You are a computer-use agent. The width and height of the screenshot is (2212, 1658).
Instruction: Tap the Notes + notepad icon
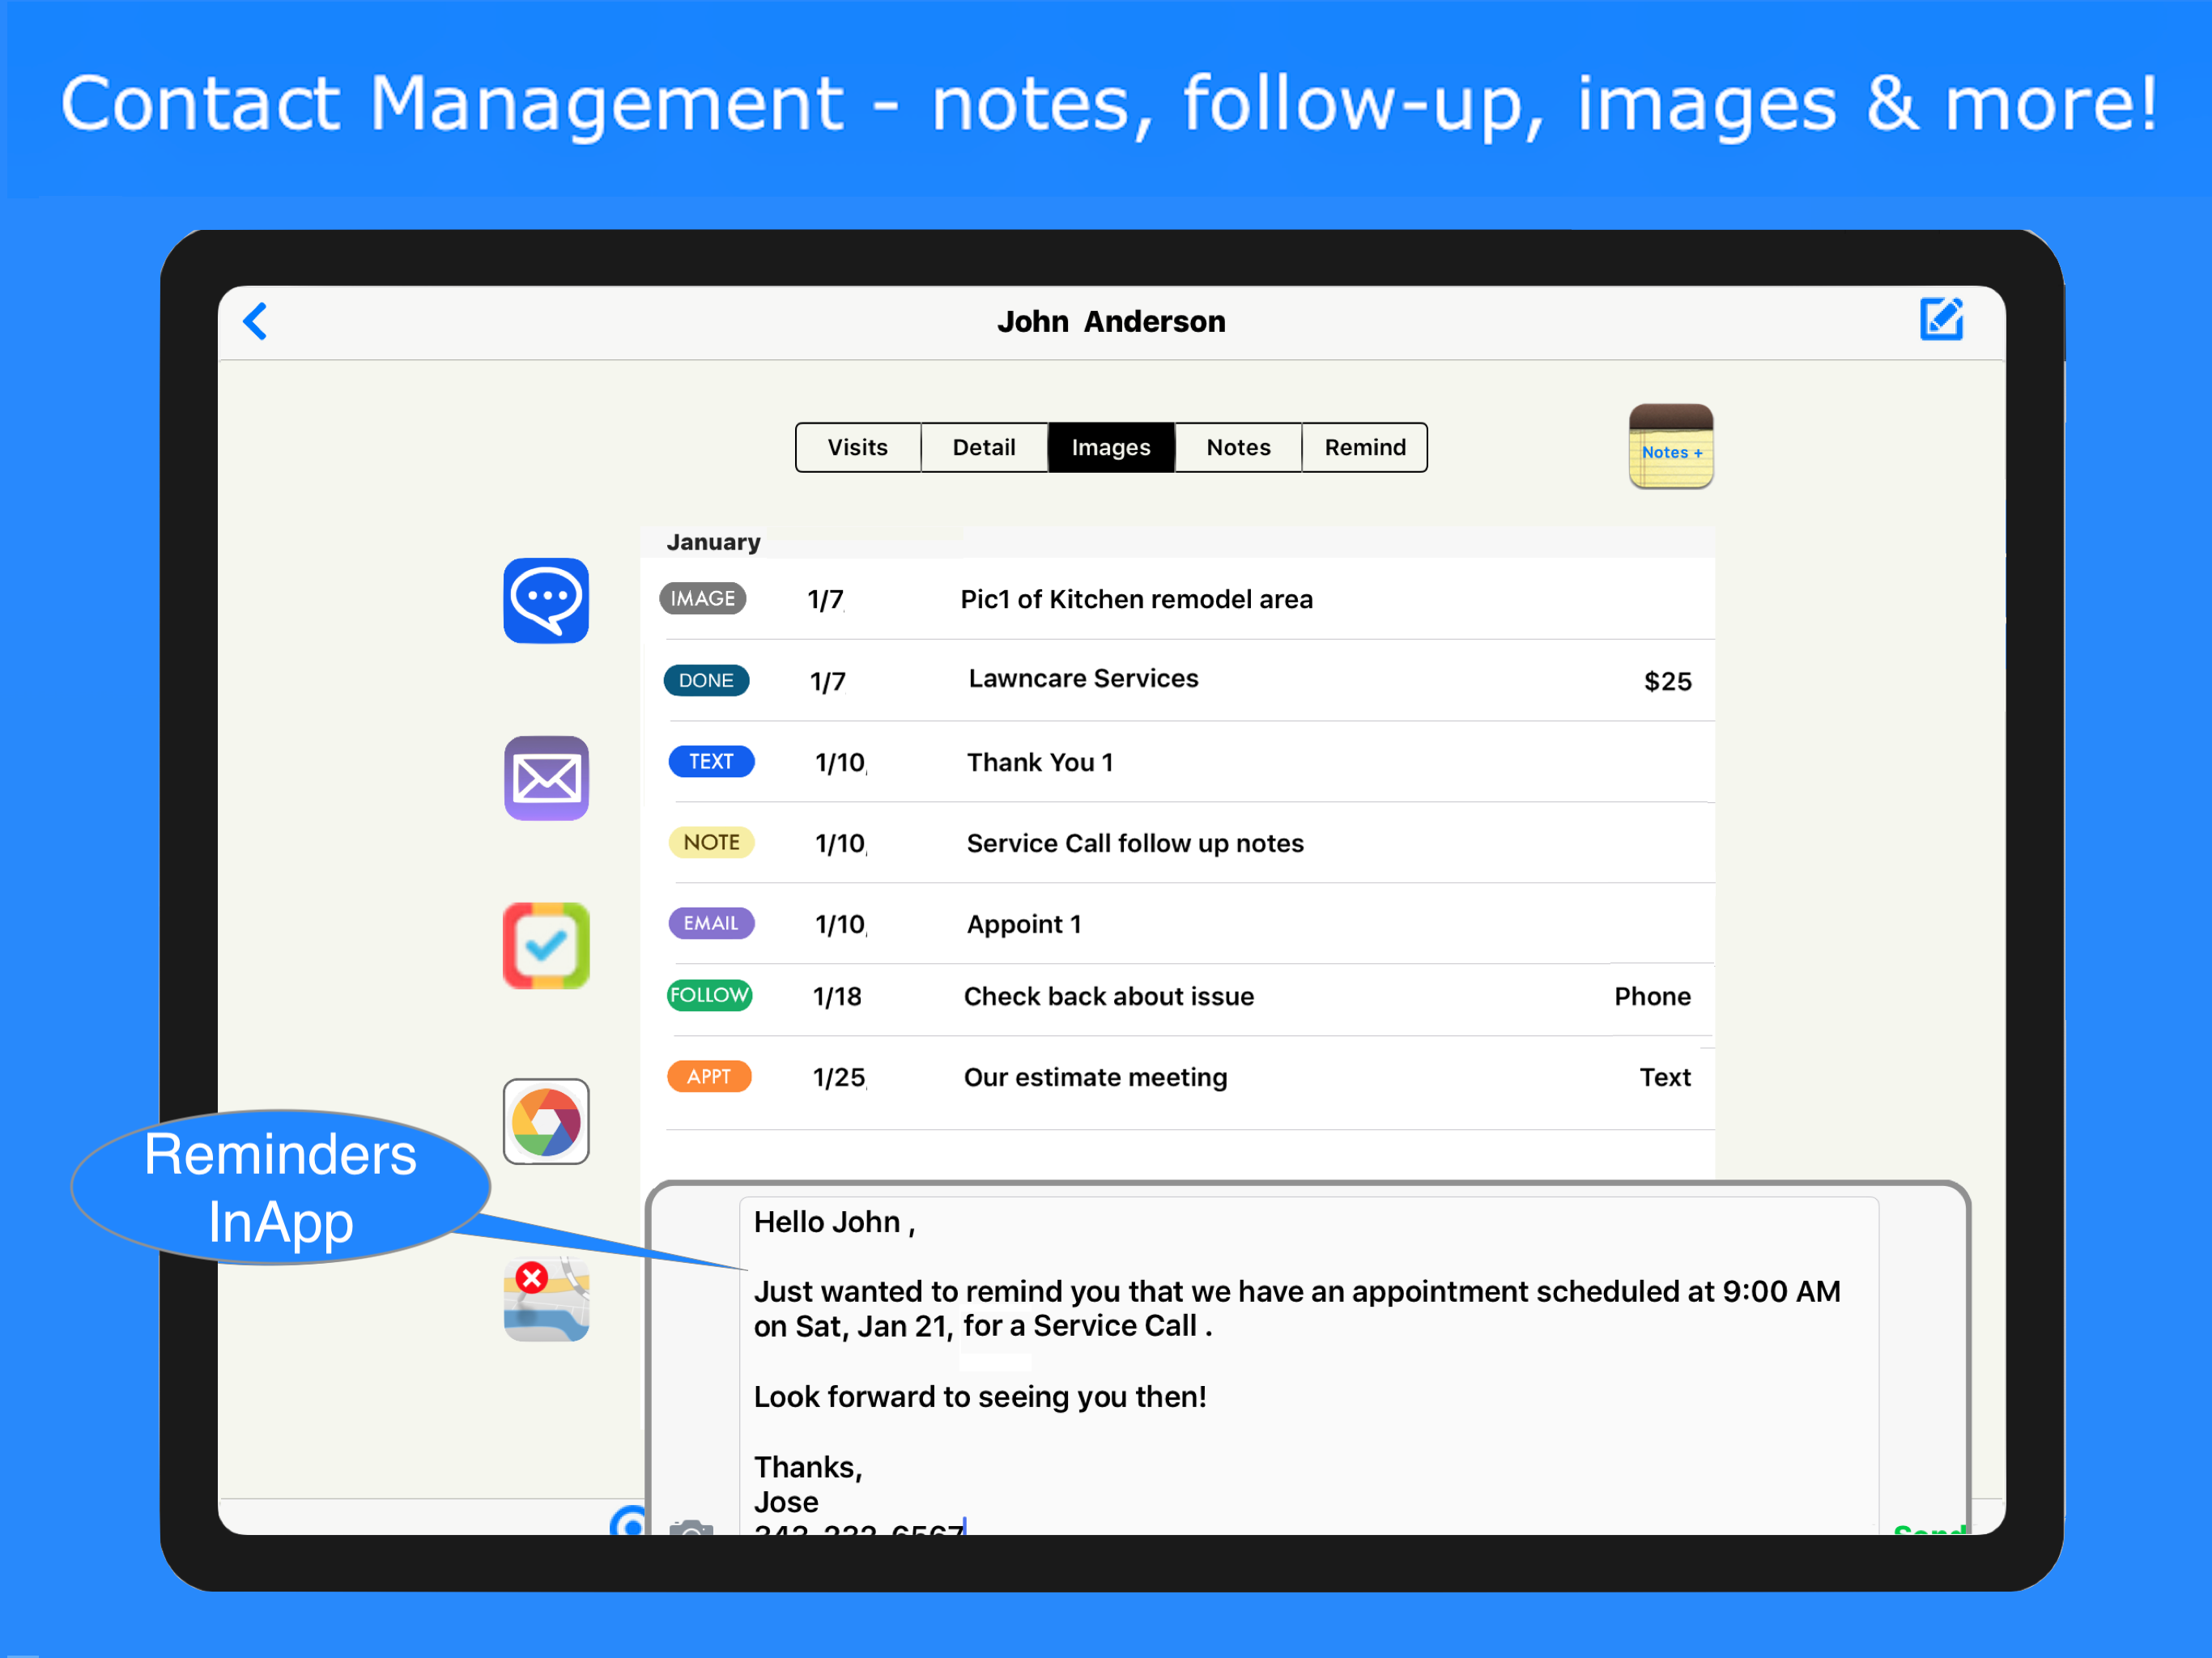coord(1671,446)
